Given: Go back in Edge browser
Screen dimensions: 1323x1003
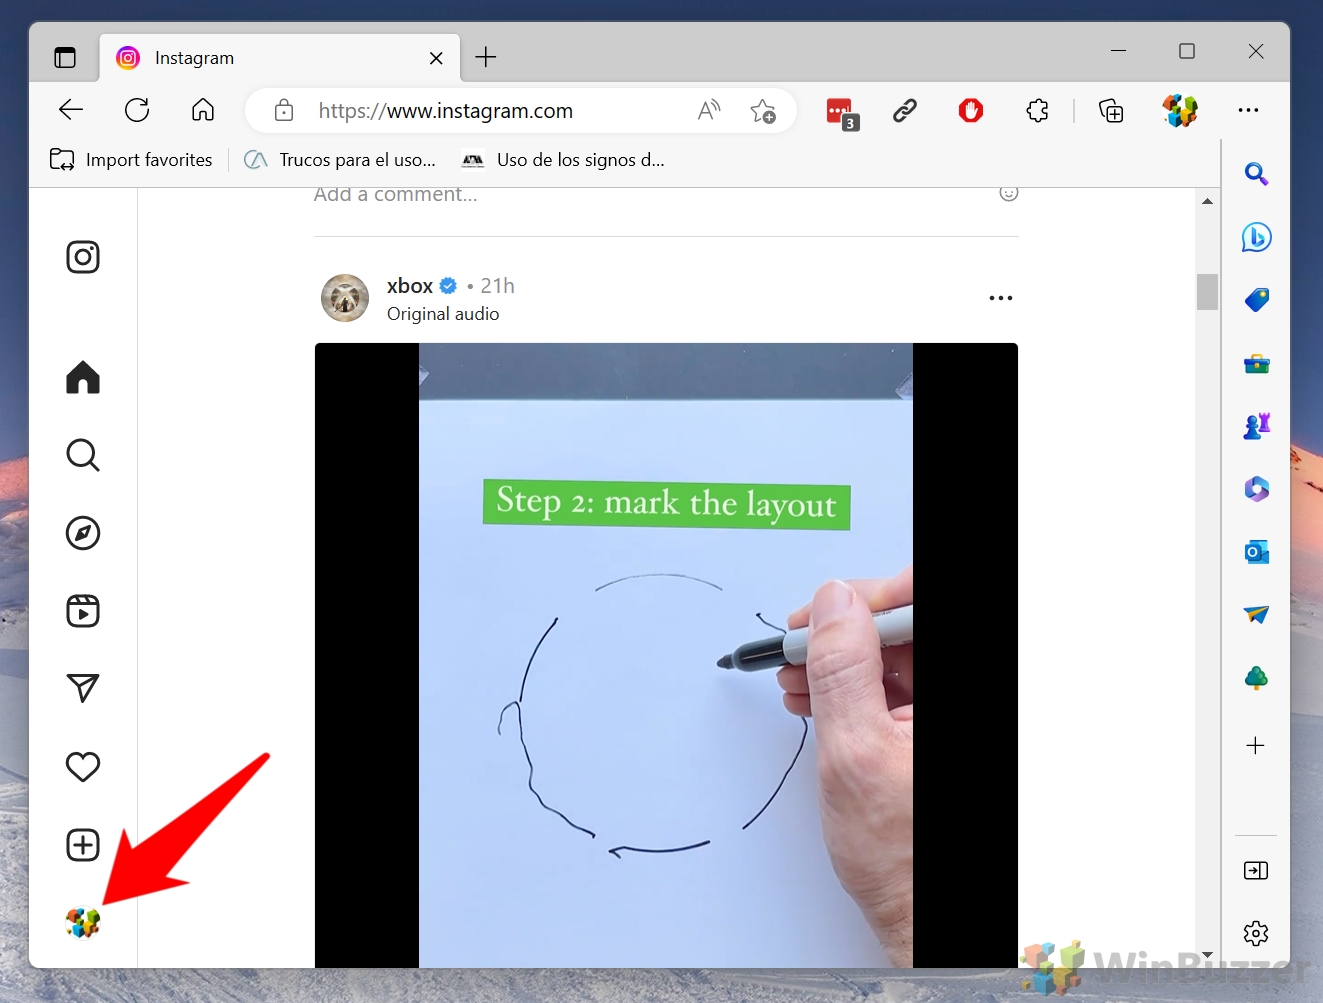Looking at the screenshot, I should click(x=71, y=110).
